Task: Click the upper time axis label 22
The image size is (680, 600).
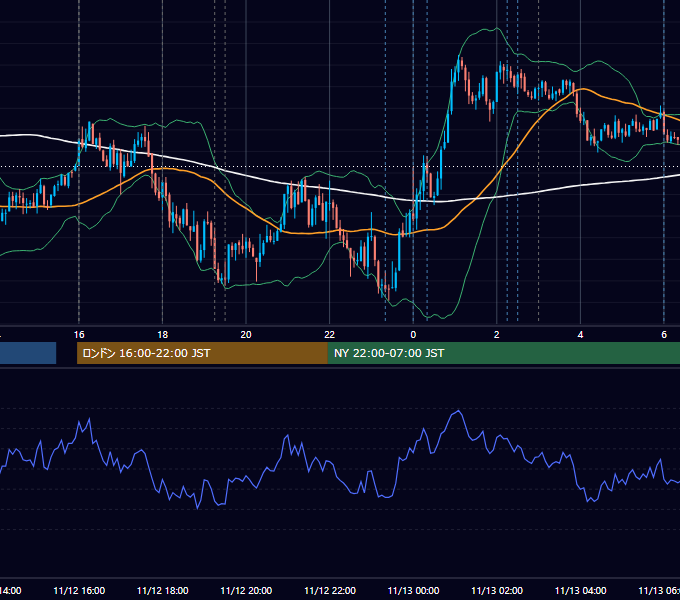Action: (330, 334)
